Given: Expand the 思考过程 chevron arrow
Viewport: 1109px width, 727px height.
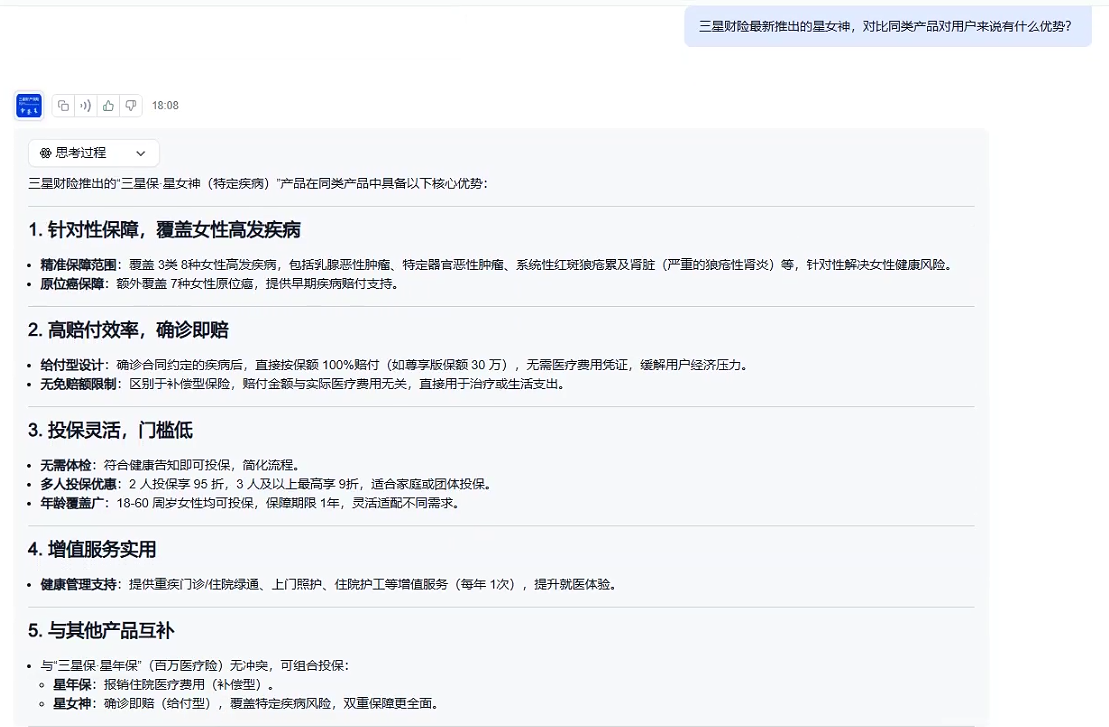Looking at the screenshot, I should pos(140,153).
